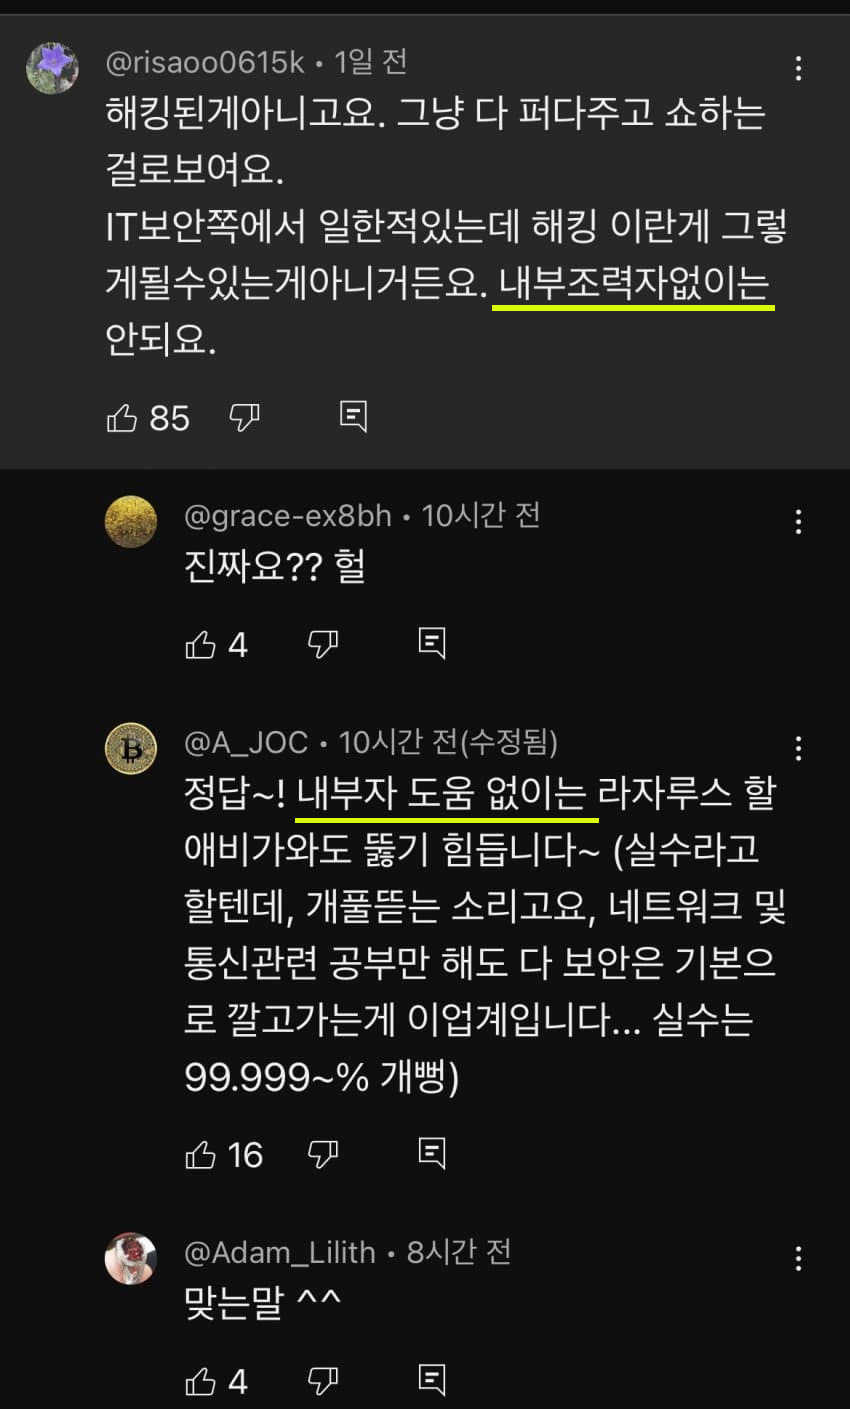
Task: Tap the purple flower avatar of @risaoo0615k
Action: click(52, 68)
